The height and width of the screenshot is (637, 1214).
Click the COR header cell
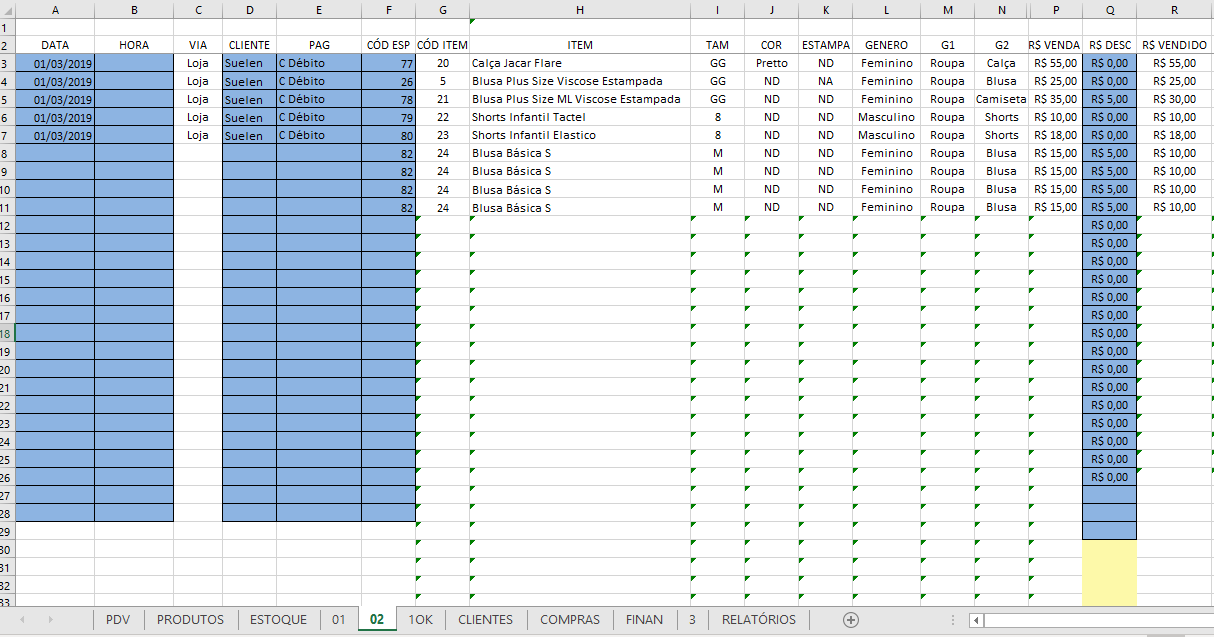click(x=771, y=45)
